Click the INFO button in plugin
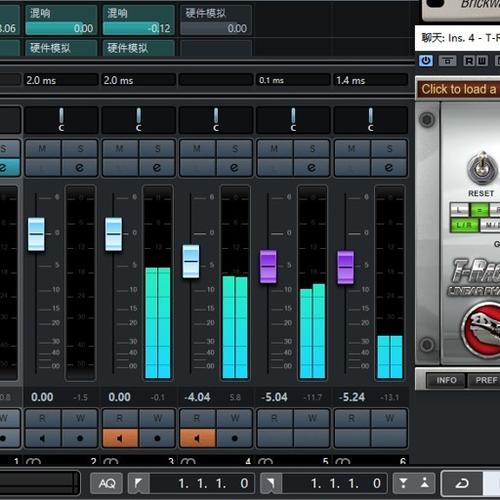Viewport: 500px width, 500px height. 446,380
